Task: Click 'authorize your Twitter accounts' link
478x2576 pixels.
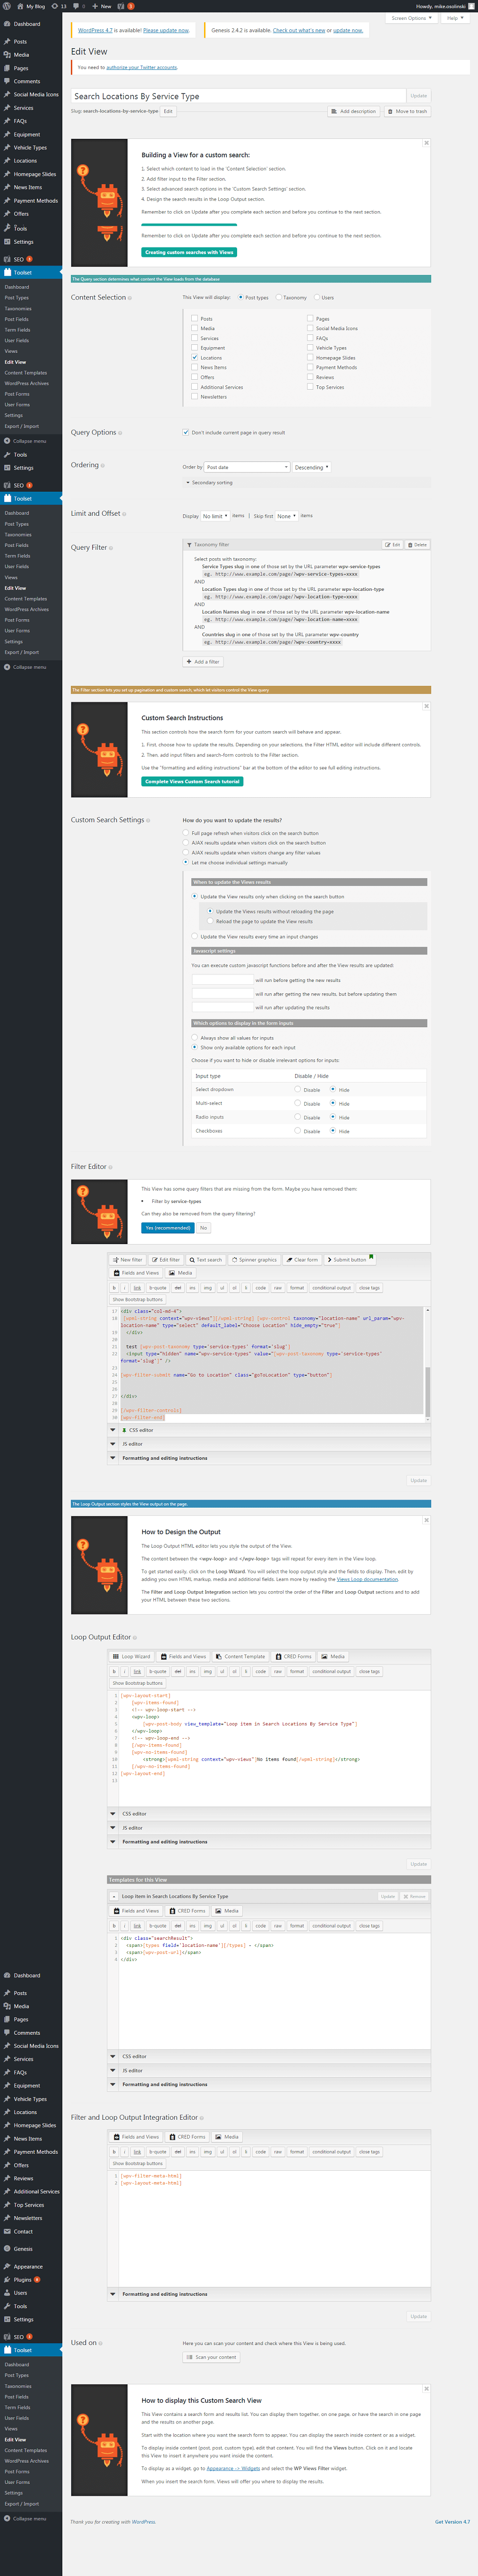Action: click(142, 67)
